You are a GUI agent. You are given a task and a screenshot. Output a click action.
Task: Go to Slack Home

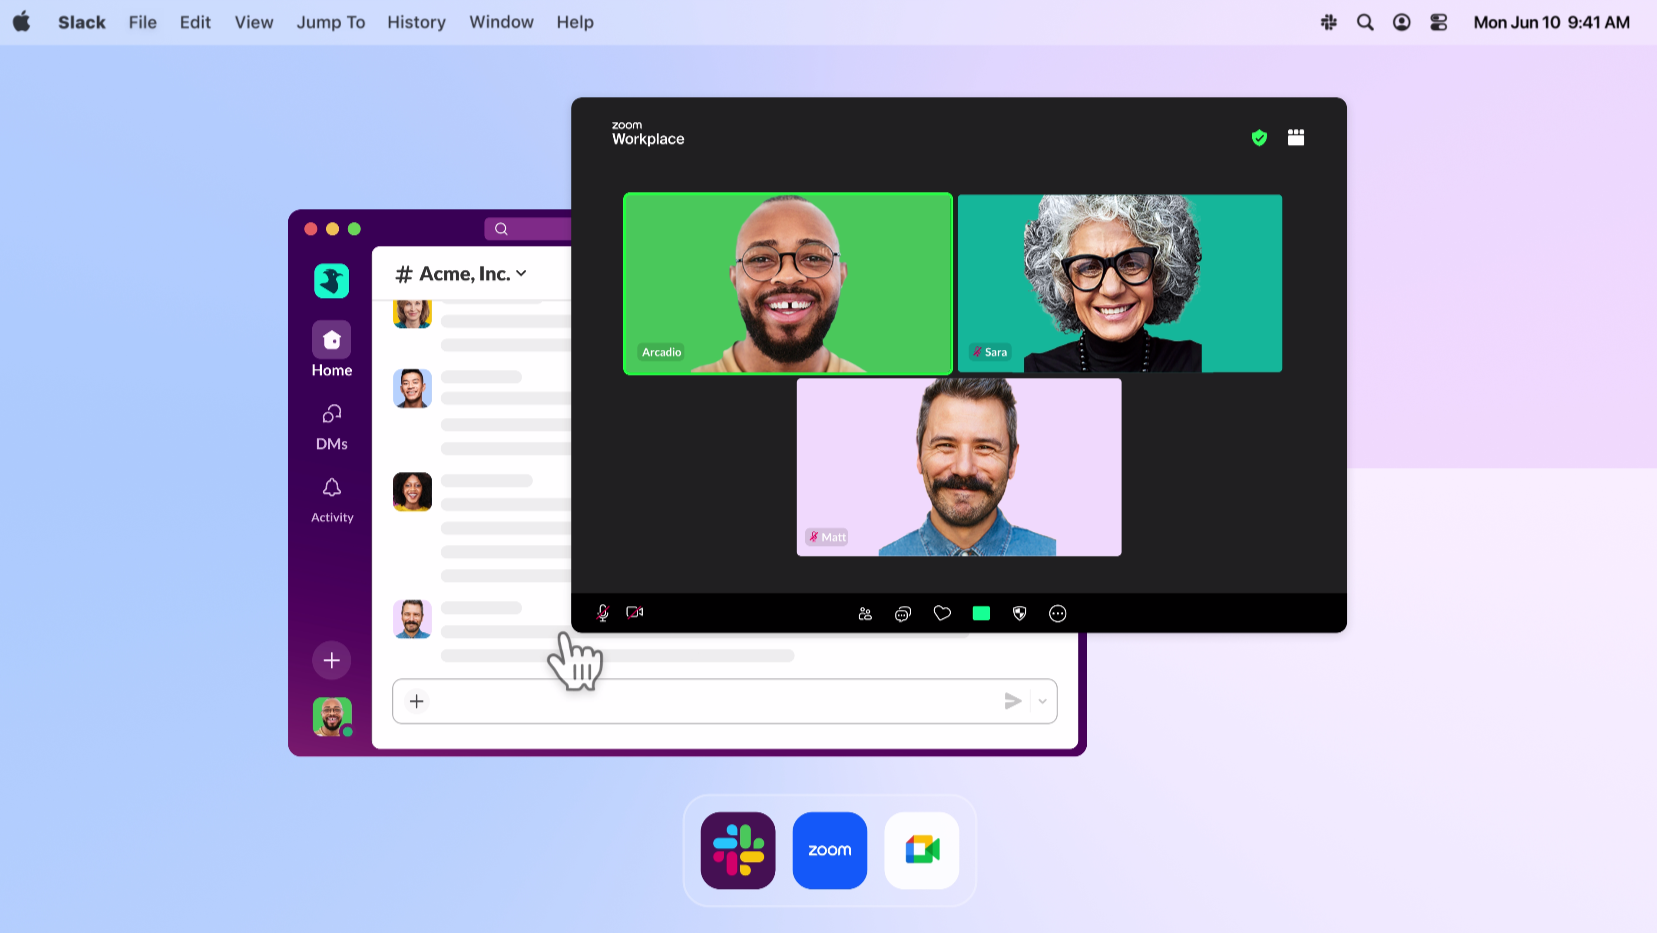click(x=332, y=349)
